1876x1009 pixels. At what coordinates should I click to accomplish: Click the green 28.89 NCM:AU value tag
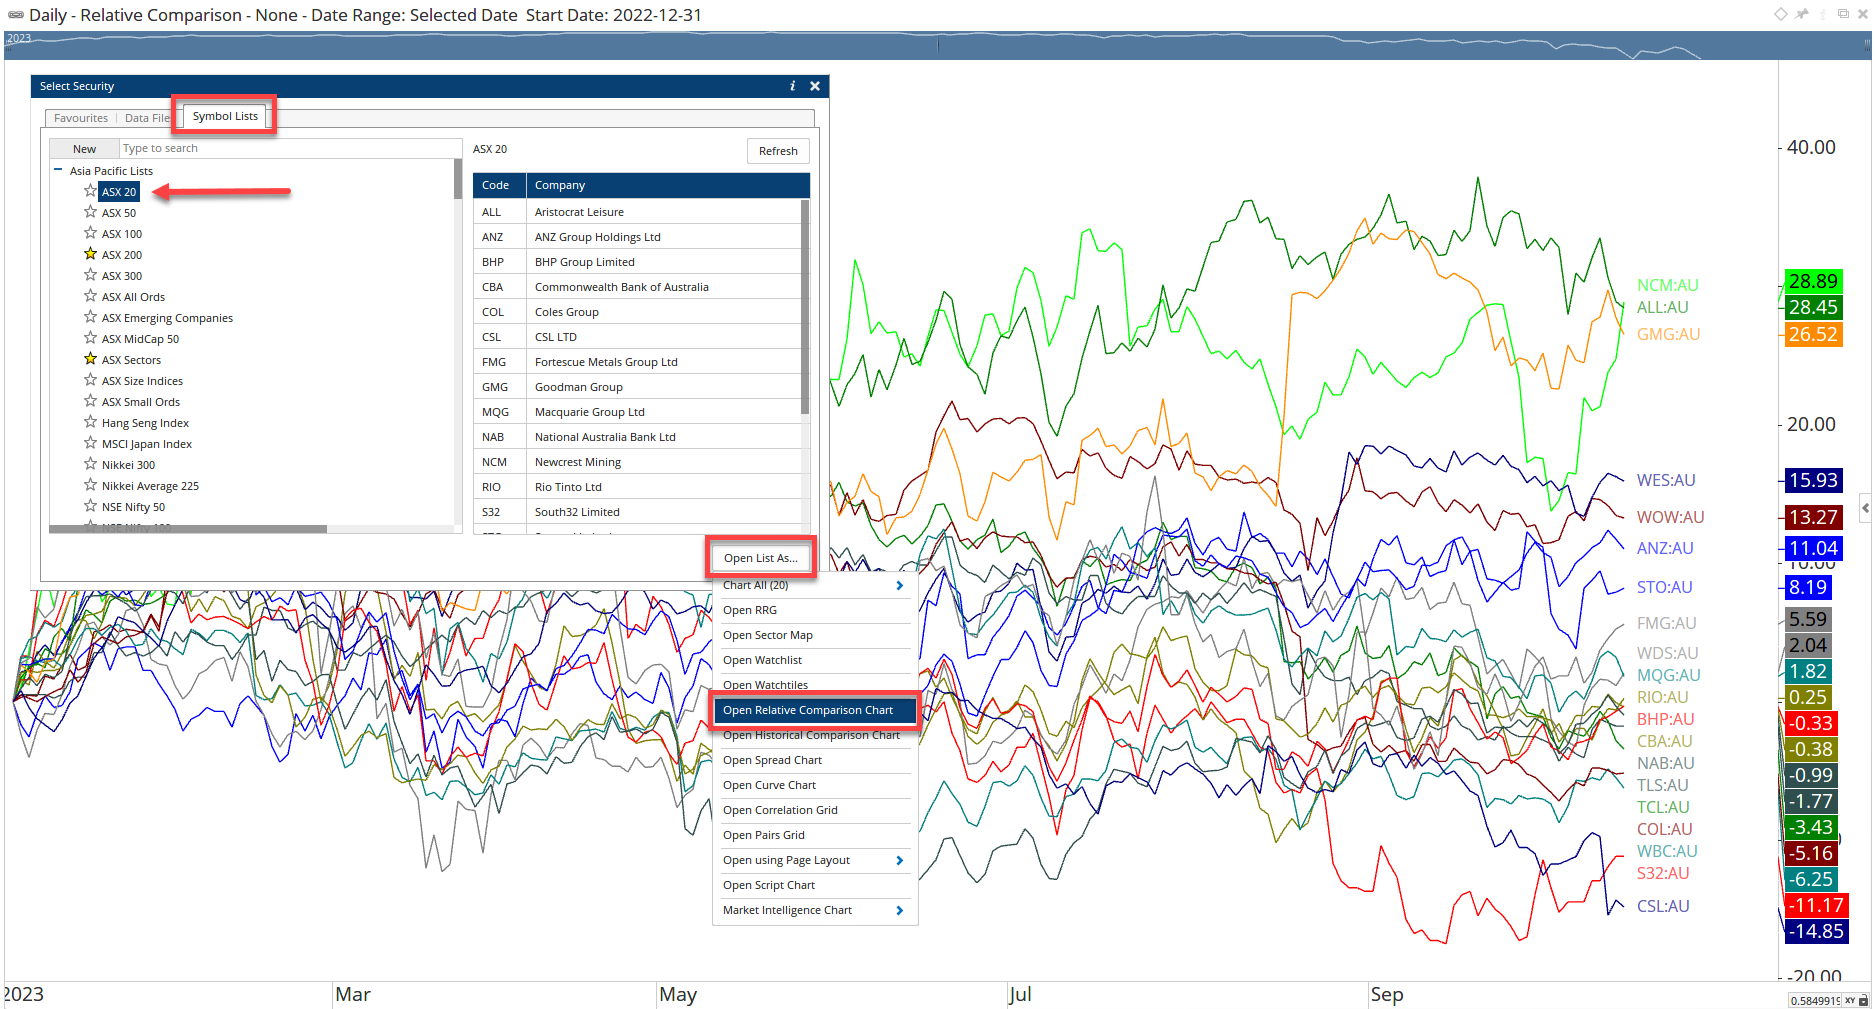point(1813,281)
